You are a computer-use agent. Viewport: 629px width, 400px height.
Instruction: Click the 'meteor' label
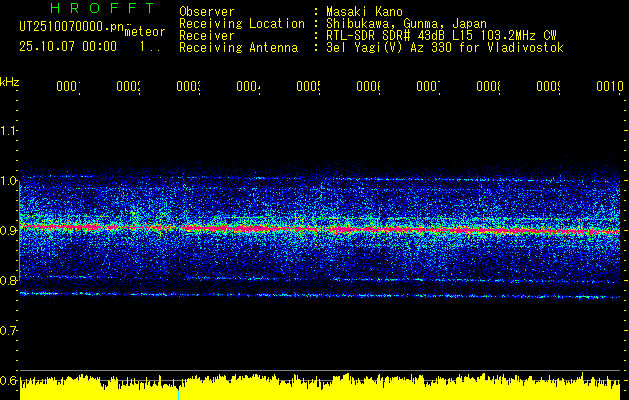click(x=144, y=32)
